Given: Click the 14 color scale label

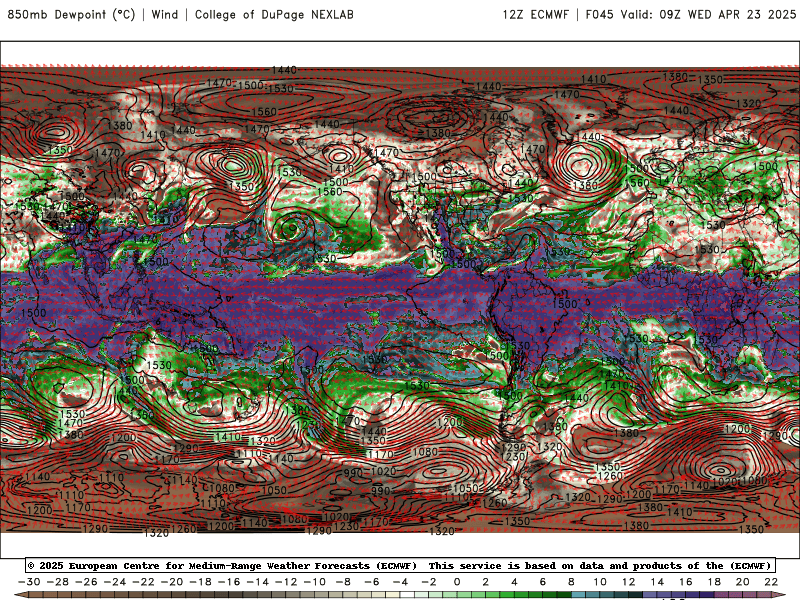Looking at the screenshot, I should (657, 582).
